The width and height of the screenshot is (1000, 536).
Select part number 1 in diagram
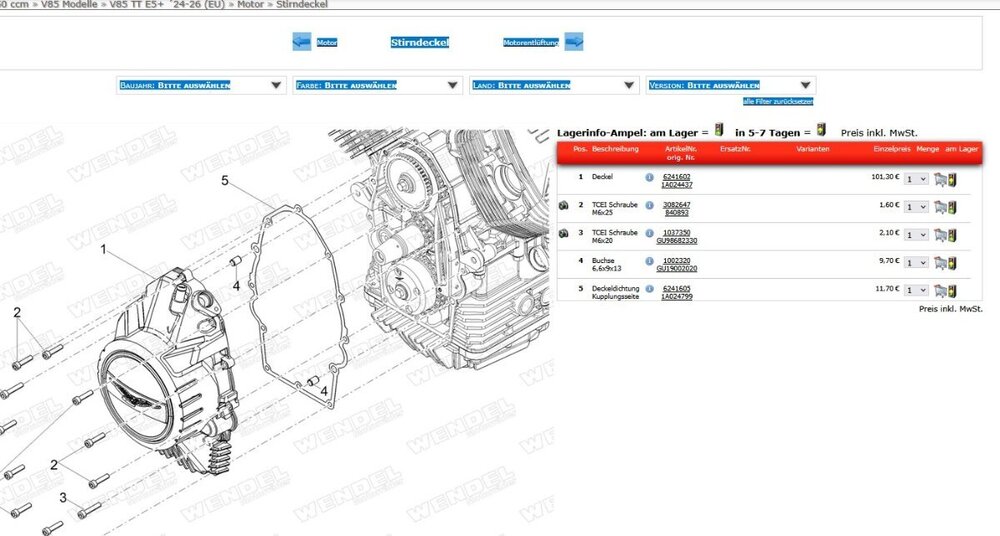(103, 249)
